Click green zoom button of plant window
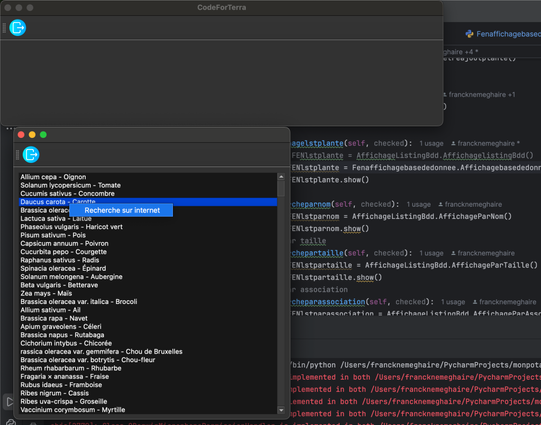541x425 pixels. pos(43,135)
